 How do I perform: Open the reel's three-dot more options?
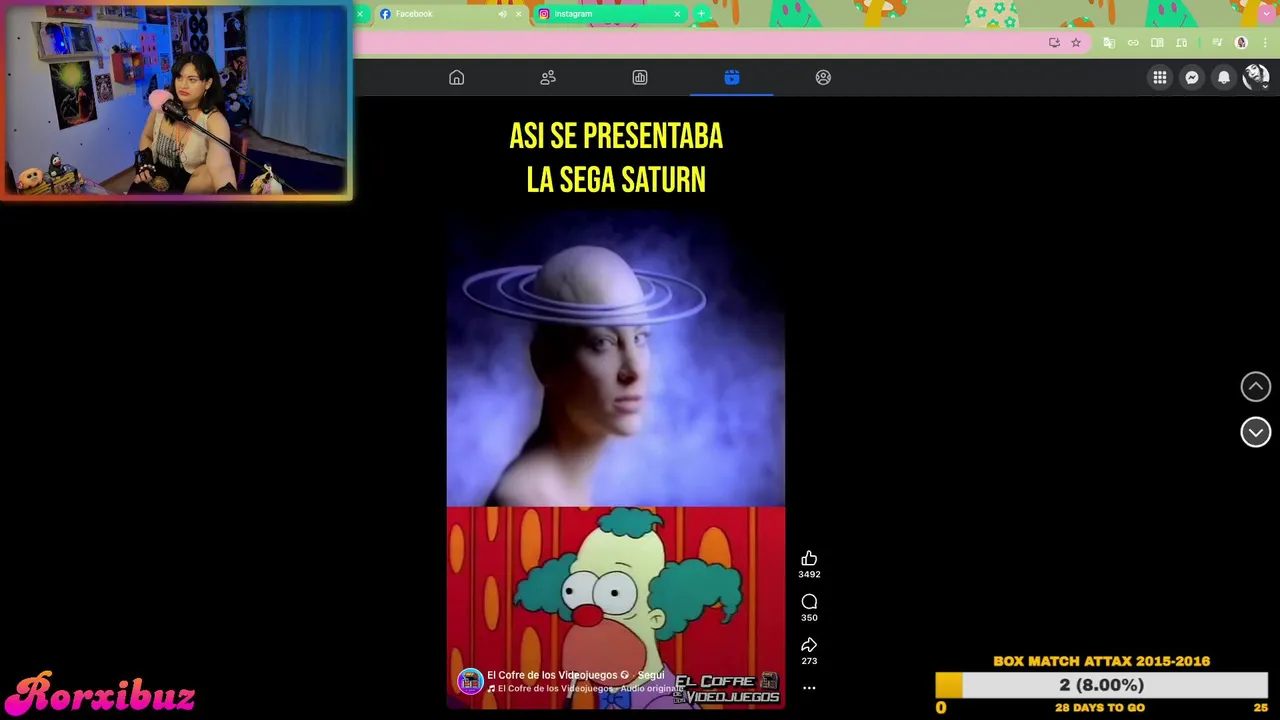[809, 688]
